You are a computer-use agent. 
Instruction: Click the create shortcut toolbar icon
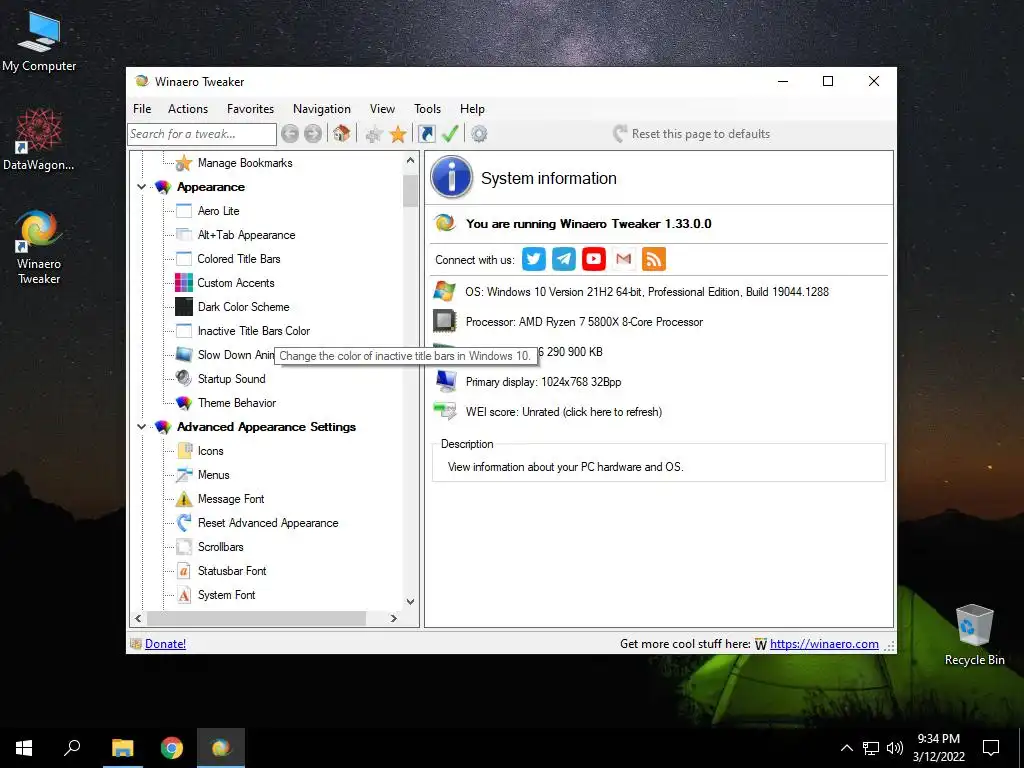[x=426, y=134]
